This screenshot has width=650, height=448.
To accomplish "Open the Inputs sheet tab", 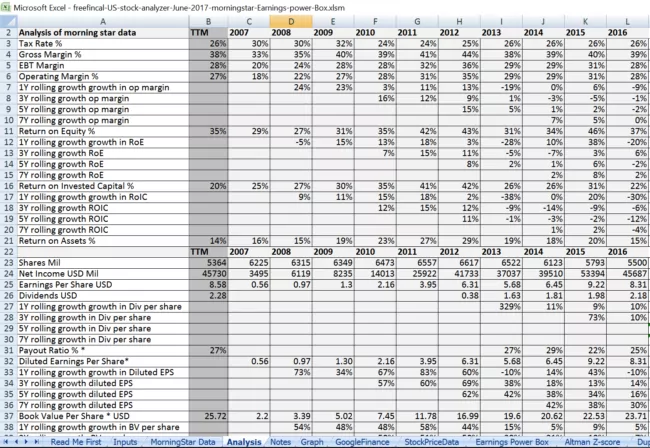I will pos(125,441).
